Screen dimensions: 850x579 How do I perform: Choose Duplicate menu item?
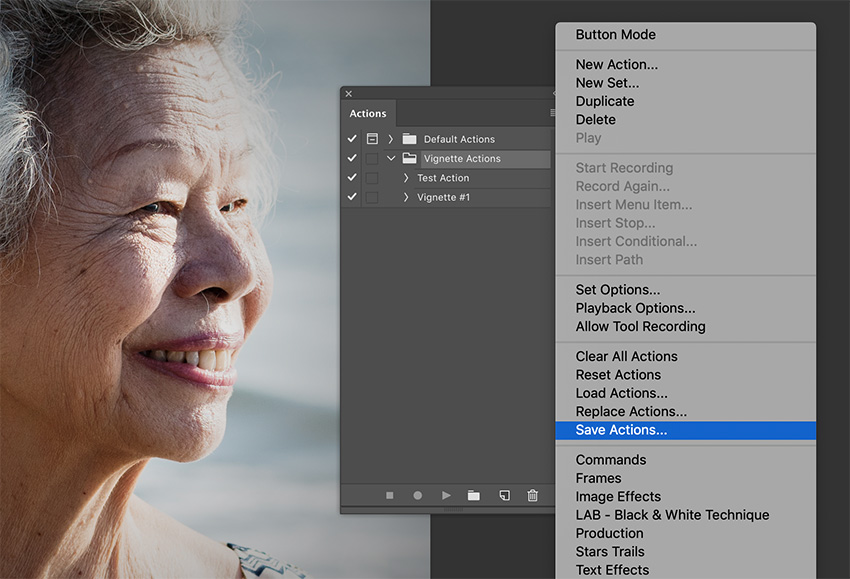[x=686, y=101]
